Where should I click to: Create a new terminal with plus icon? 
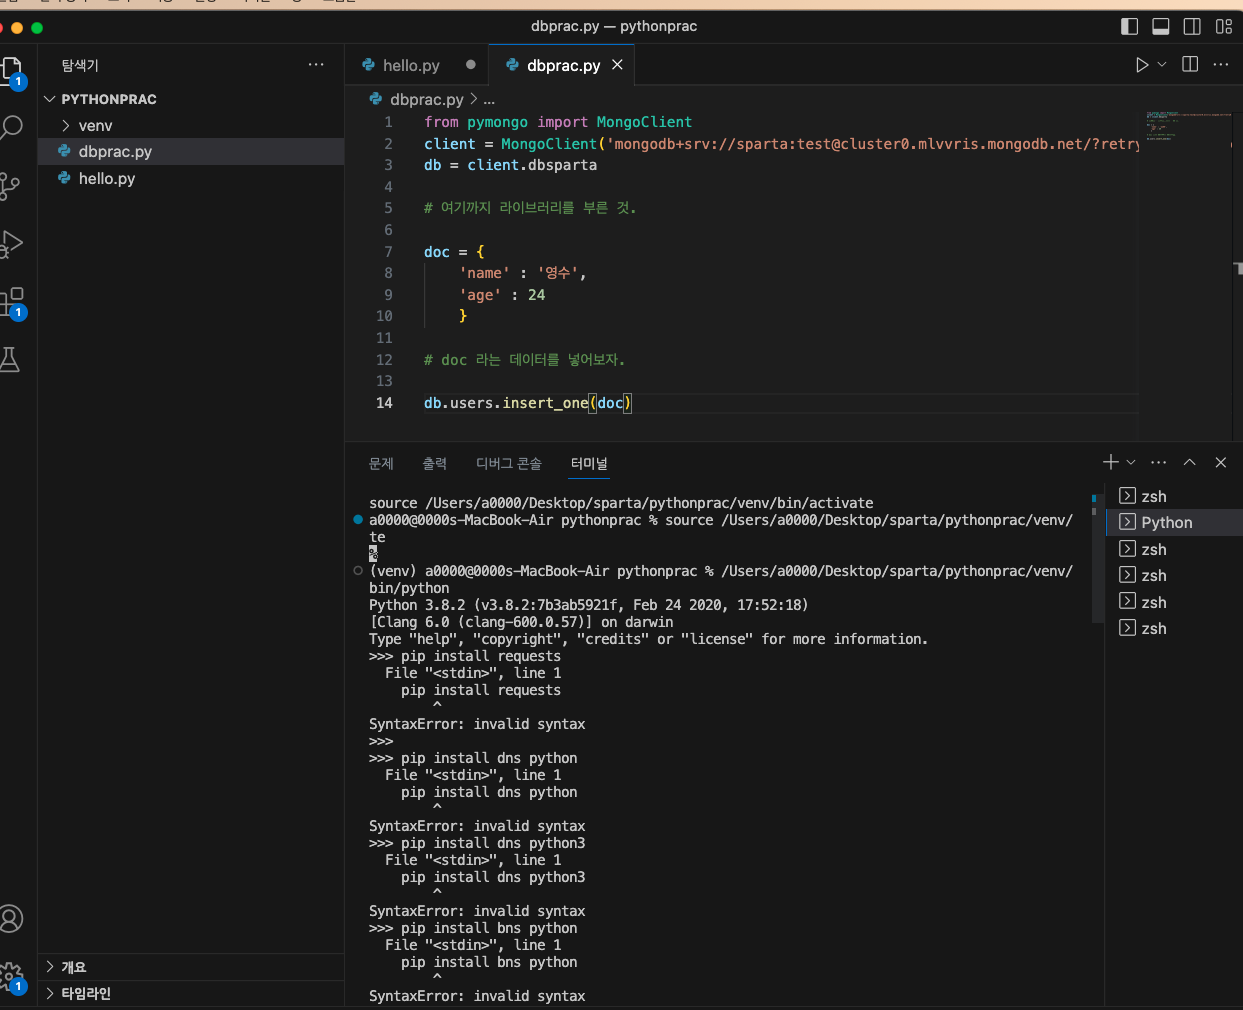tap(1111, 462)
